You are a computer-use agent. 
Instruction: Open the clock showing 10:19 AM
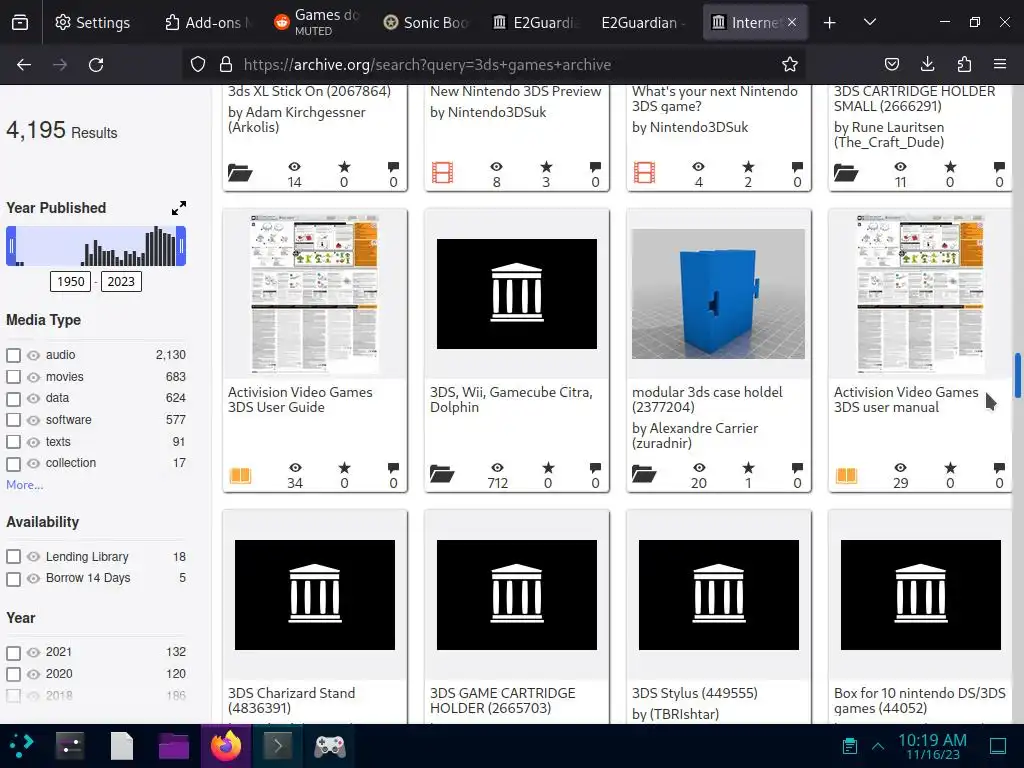click(933, 746)
